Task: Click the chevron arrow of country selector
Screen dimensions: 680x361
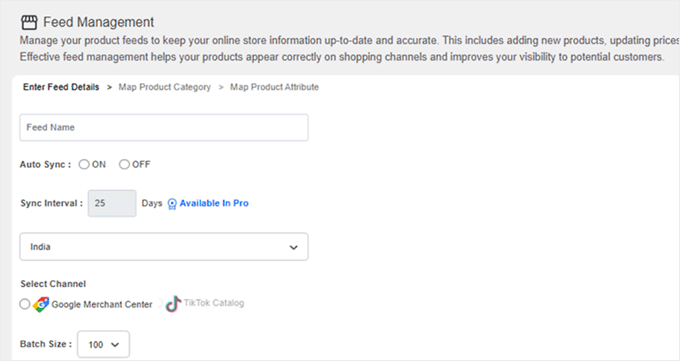Action: [x=294, y=247]
